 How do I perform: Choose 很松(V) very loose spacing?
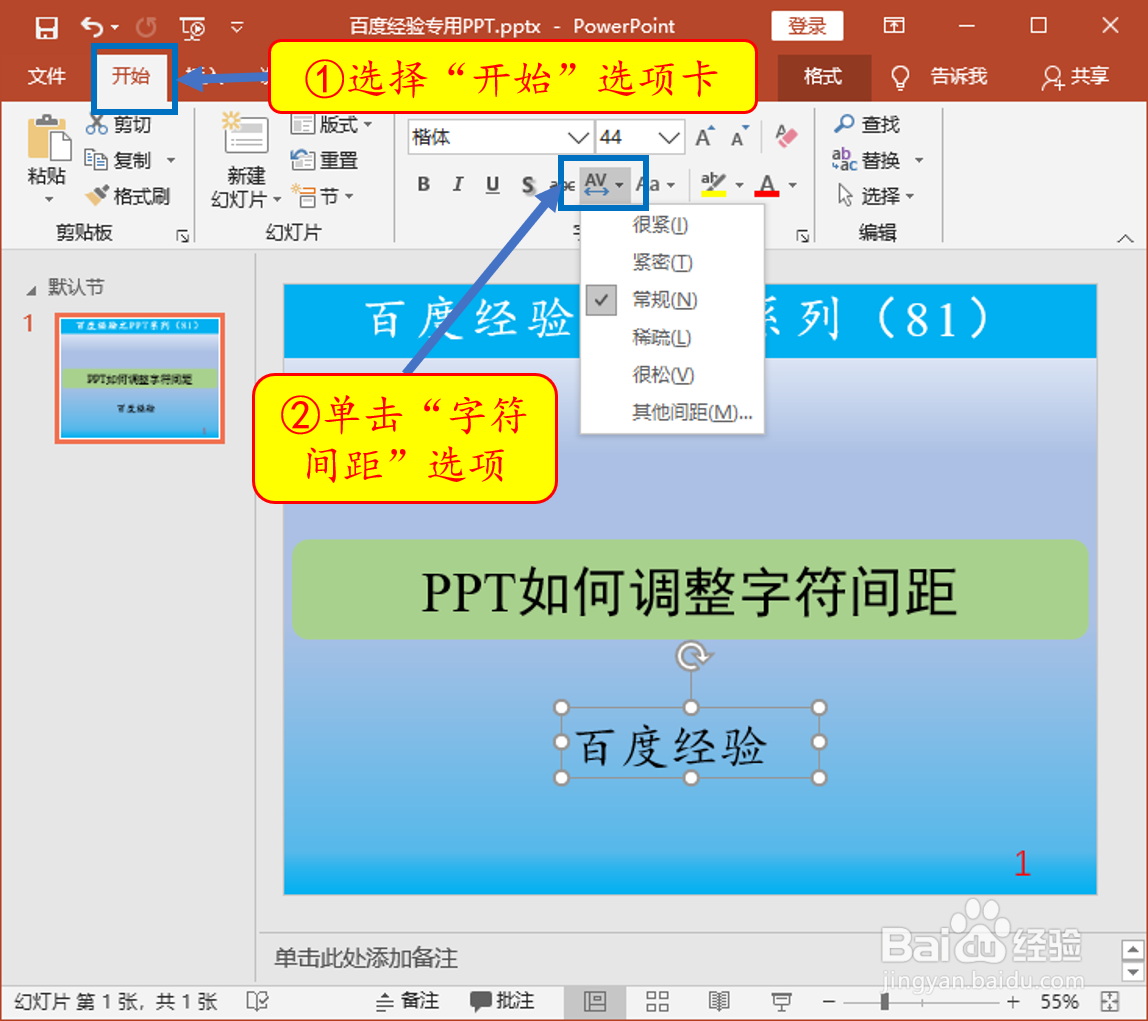[x=672, y=375]
